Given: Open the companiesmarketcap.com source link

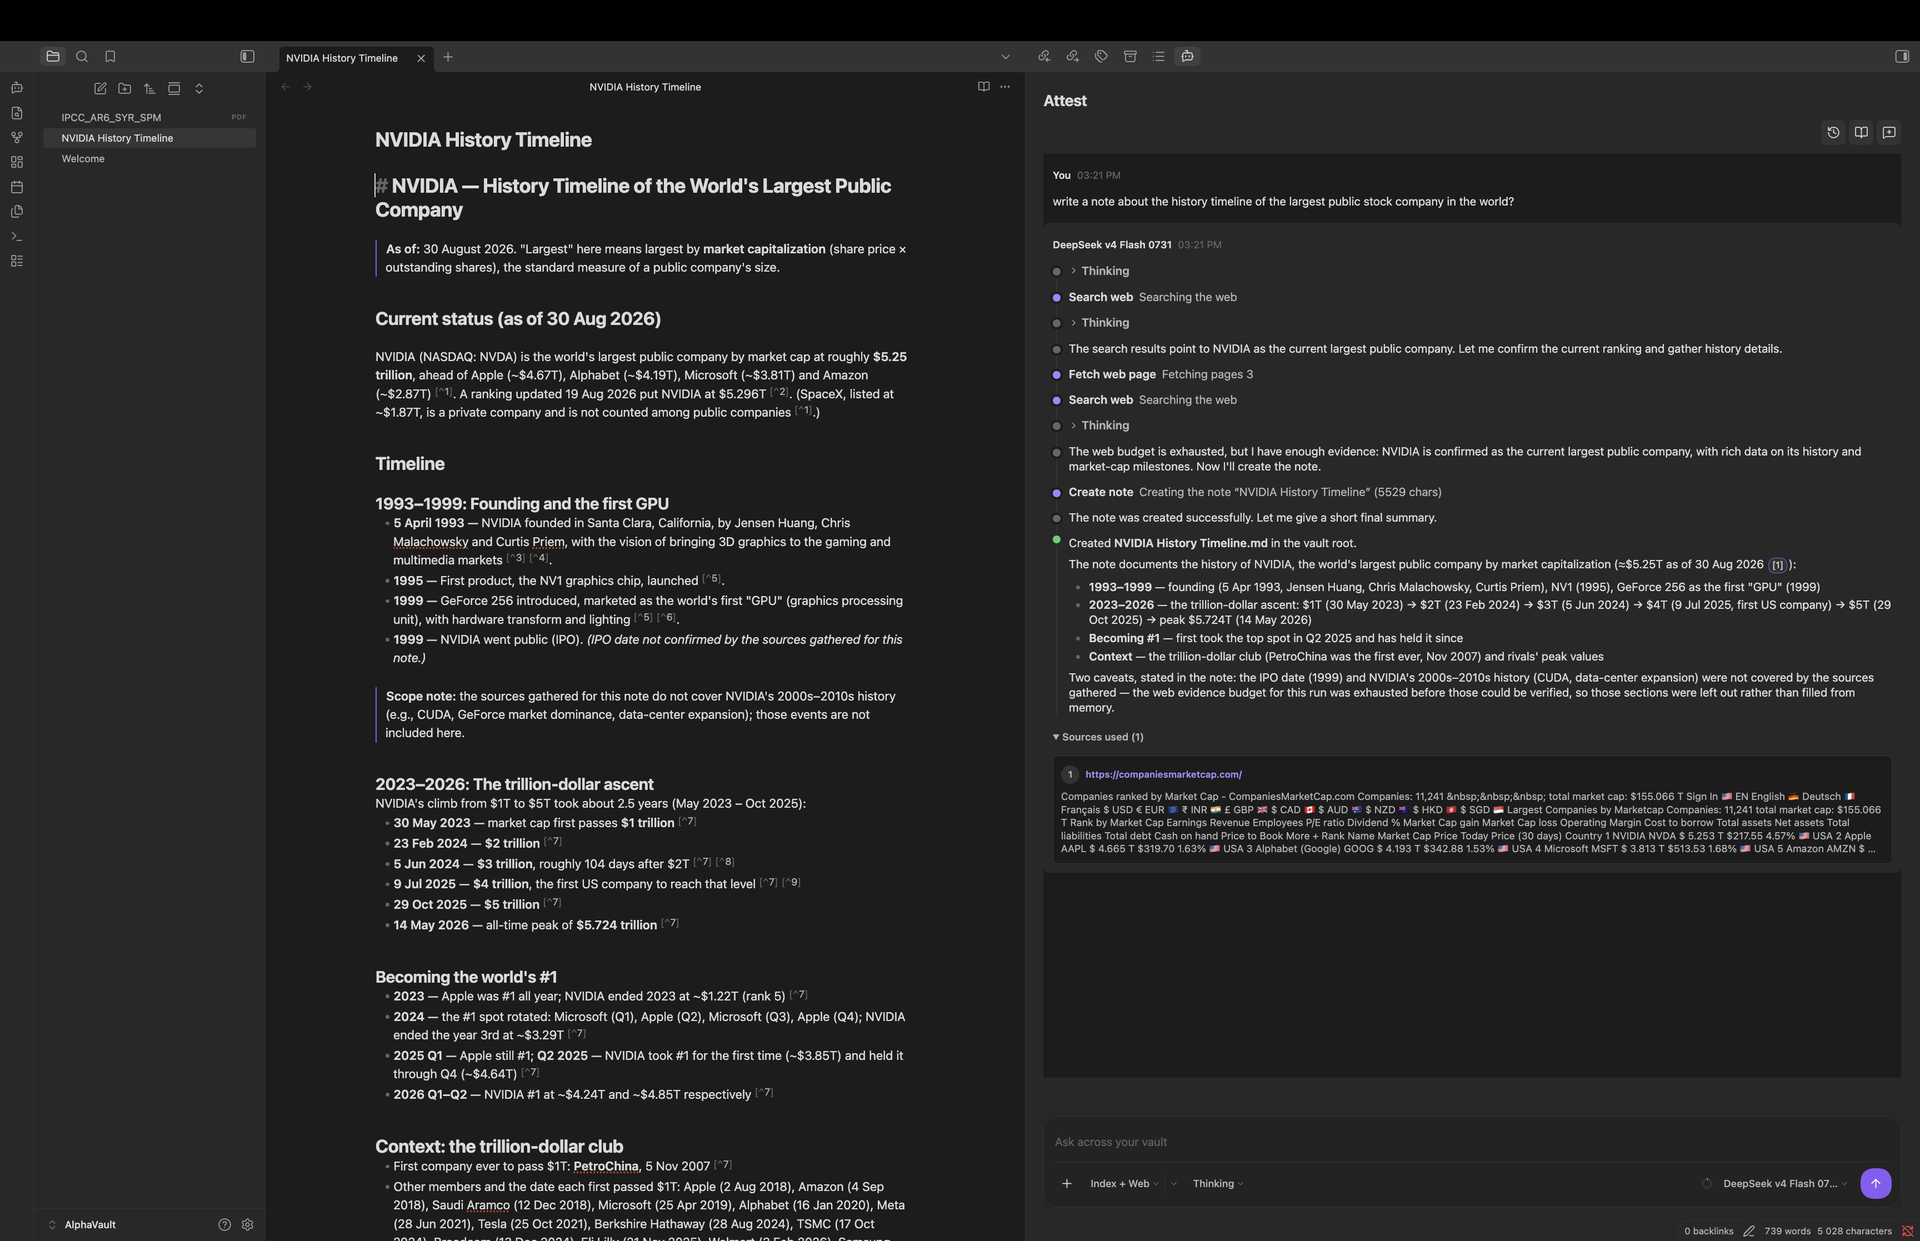Looking at the screenshot, I should pos(1163,774).
